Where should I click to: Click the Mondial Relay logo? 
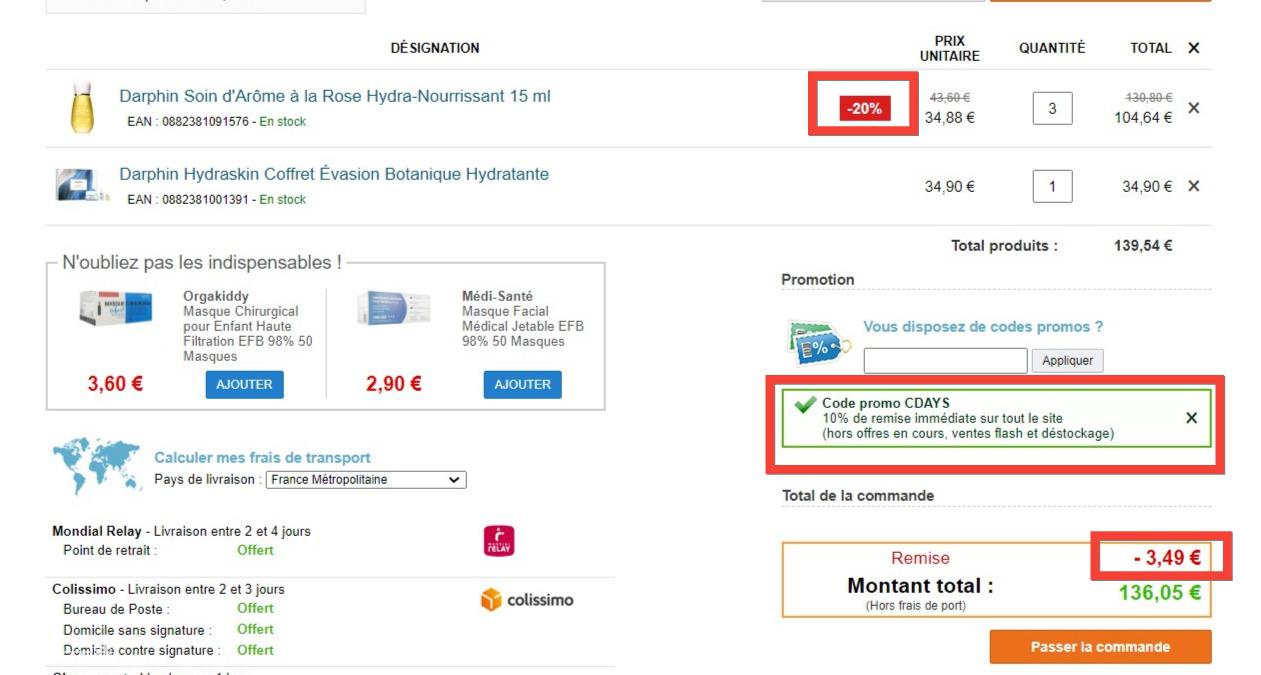[498, 541]
